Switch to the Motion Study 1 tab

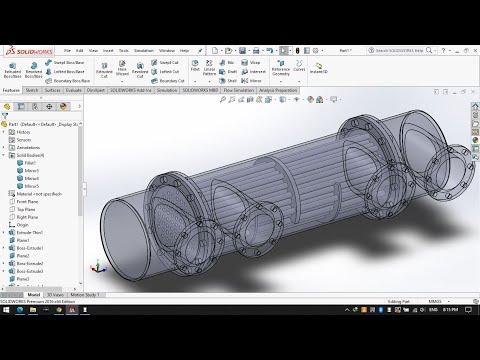tap(85, 295)
